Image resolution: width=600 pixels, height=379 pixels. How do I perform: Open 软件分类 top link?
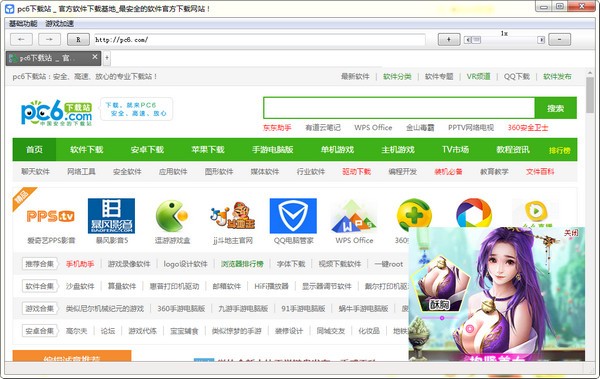pyautogui.click(x=397, y=77)
